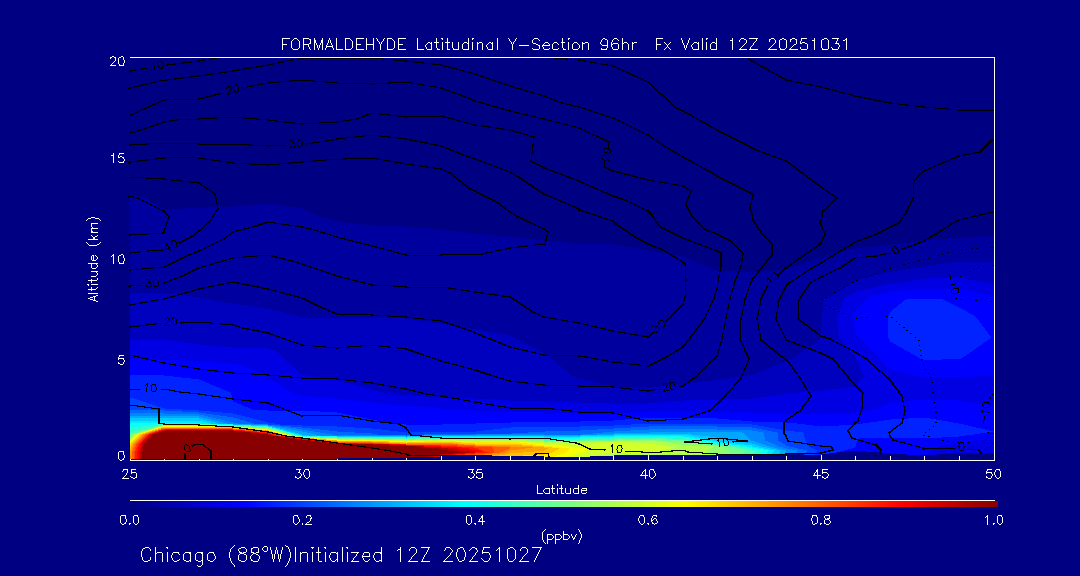Viewport: 1080px width, 576px height.
Task: Click the latitude axis tick label 25
Action: click(129, 474)
